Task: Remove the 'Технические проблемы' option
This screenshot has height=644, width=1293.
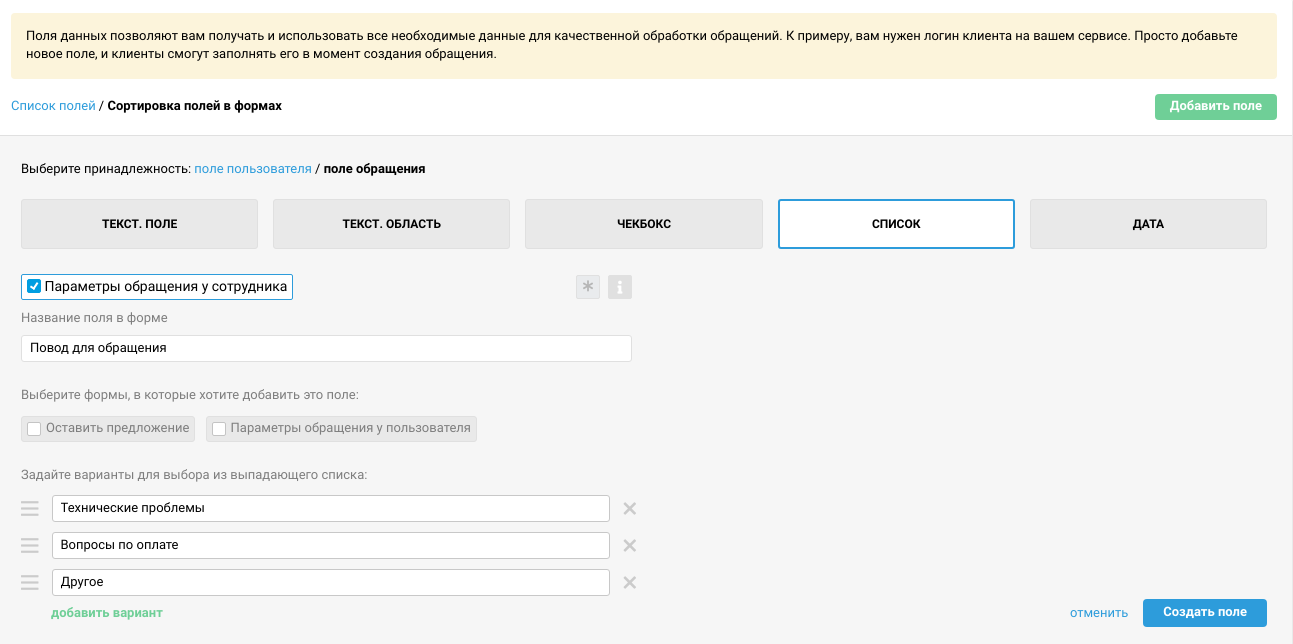Action: click(x=630, y=508)
